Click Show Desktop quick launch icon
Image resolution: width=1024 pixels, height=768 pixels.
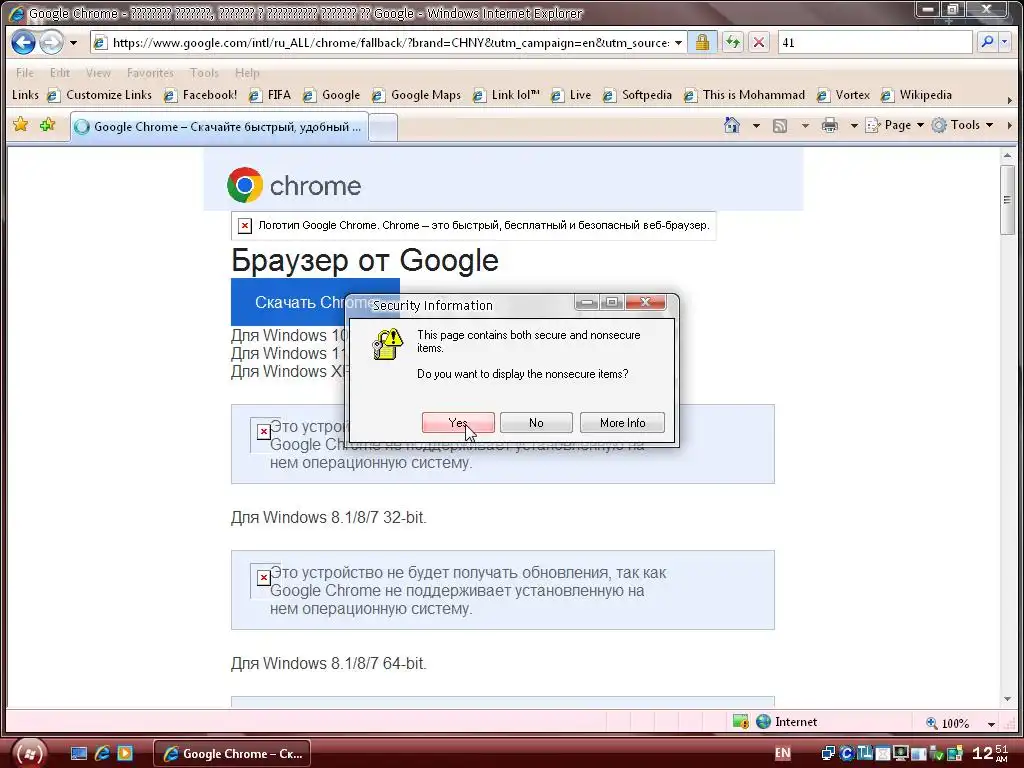(79, 754)
